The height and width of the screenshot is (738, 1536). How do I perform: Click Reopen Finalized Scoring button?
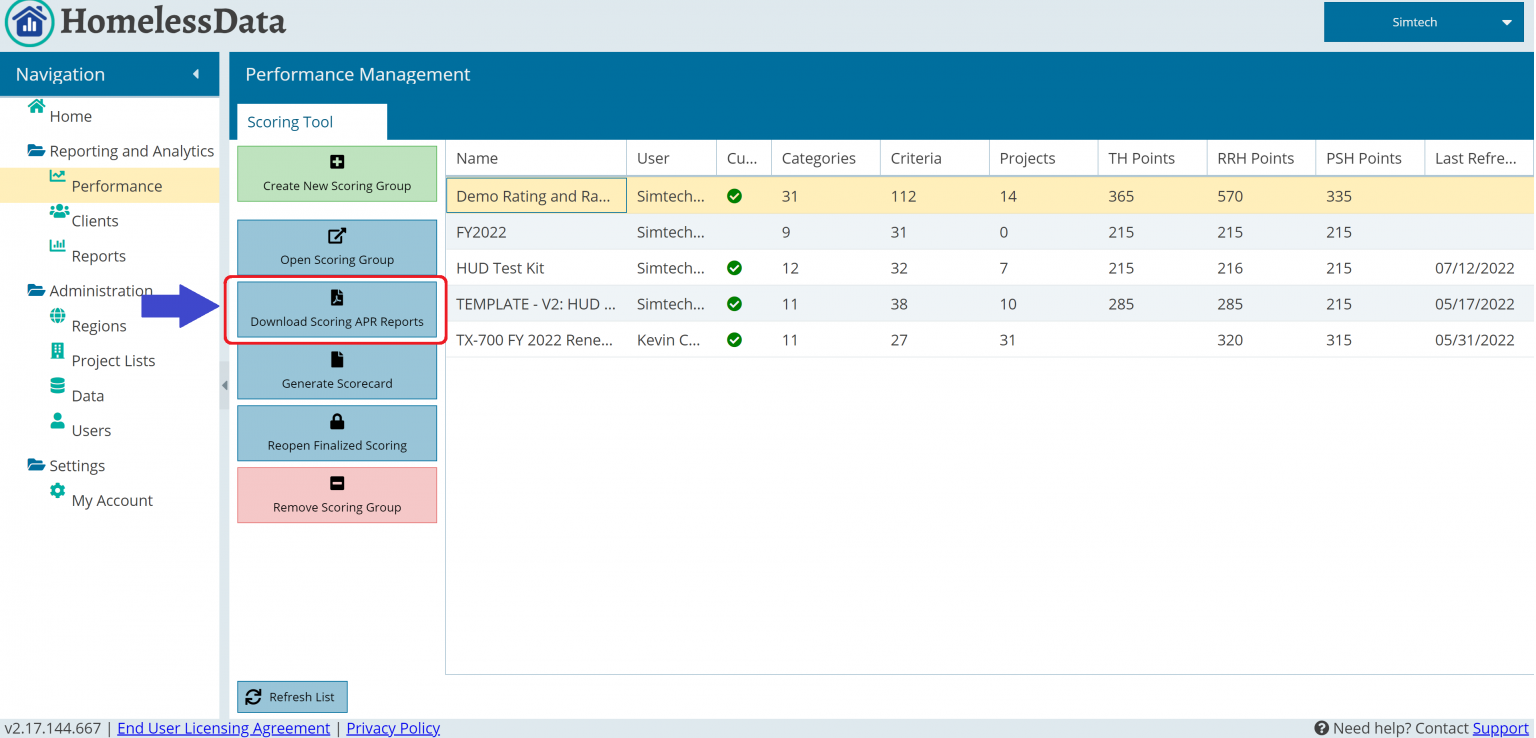[337, 434]
